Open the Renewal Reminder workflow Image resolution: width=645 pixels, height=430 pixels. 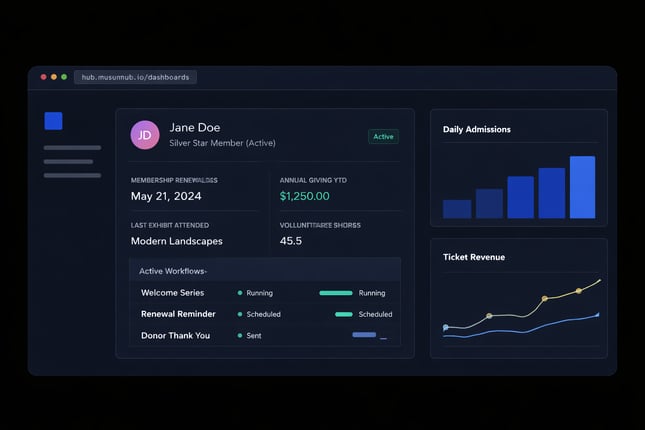[178, 314]
